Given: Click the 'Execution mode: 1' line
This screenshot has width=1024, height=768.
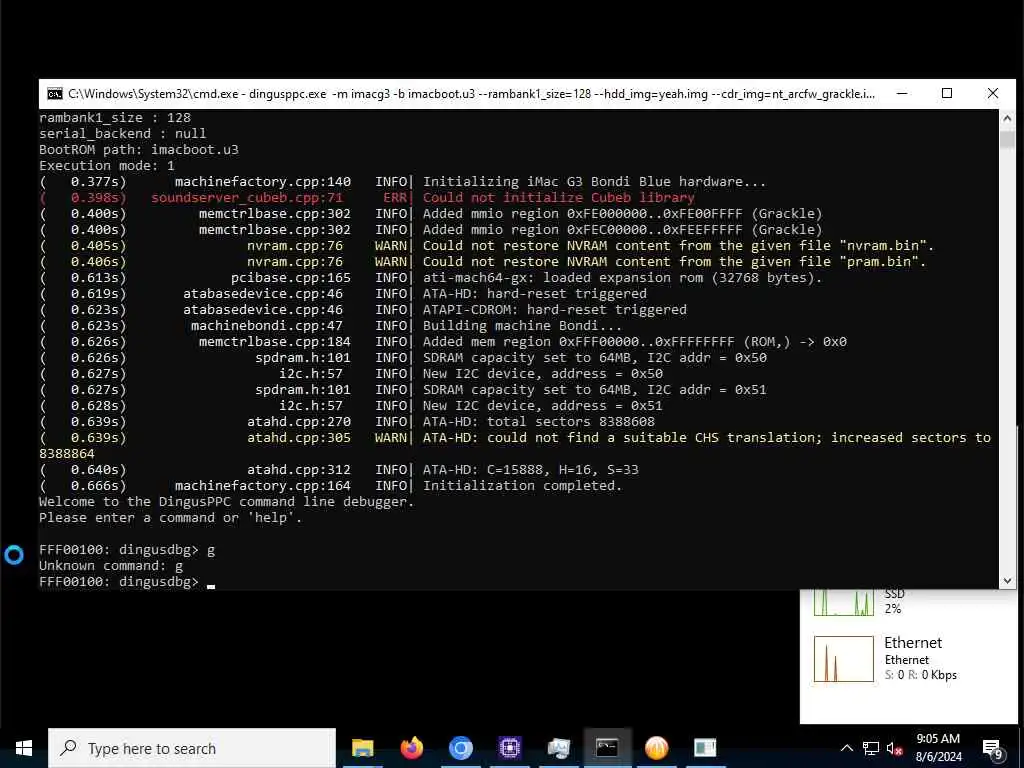Looking at the screenshot, I should pos(107,166).
